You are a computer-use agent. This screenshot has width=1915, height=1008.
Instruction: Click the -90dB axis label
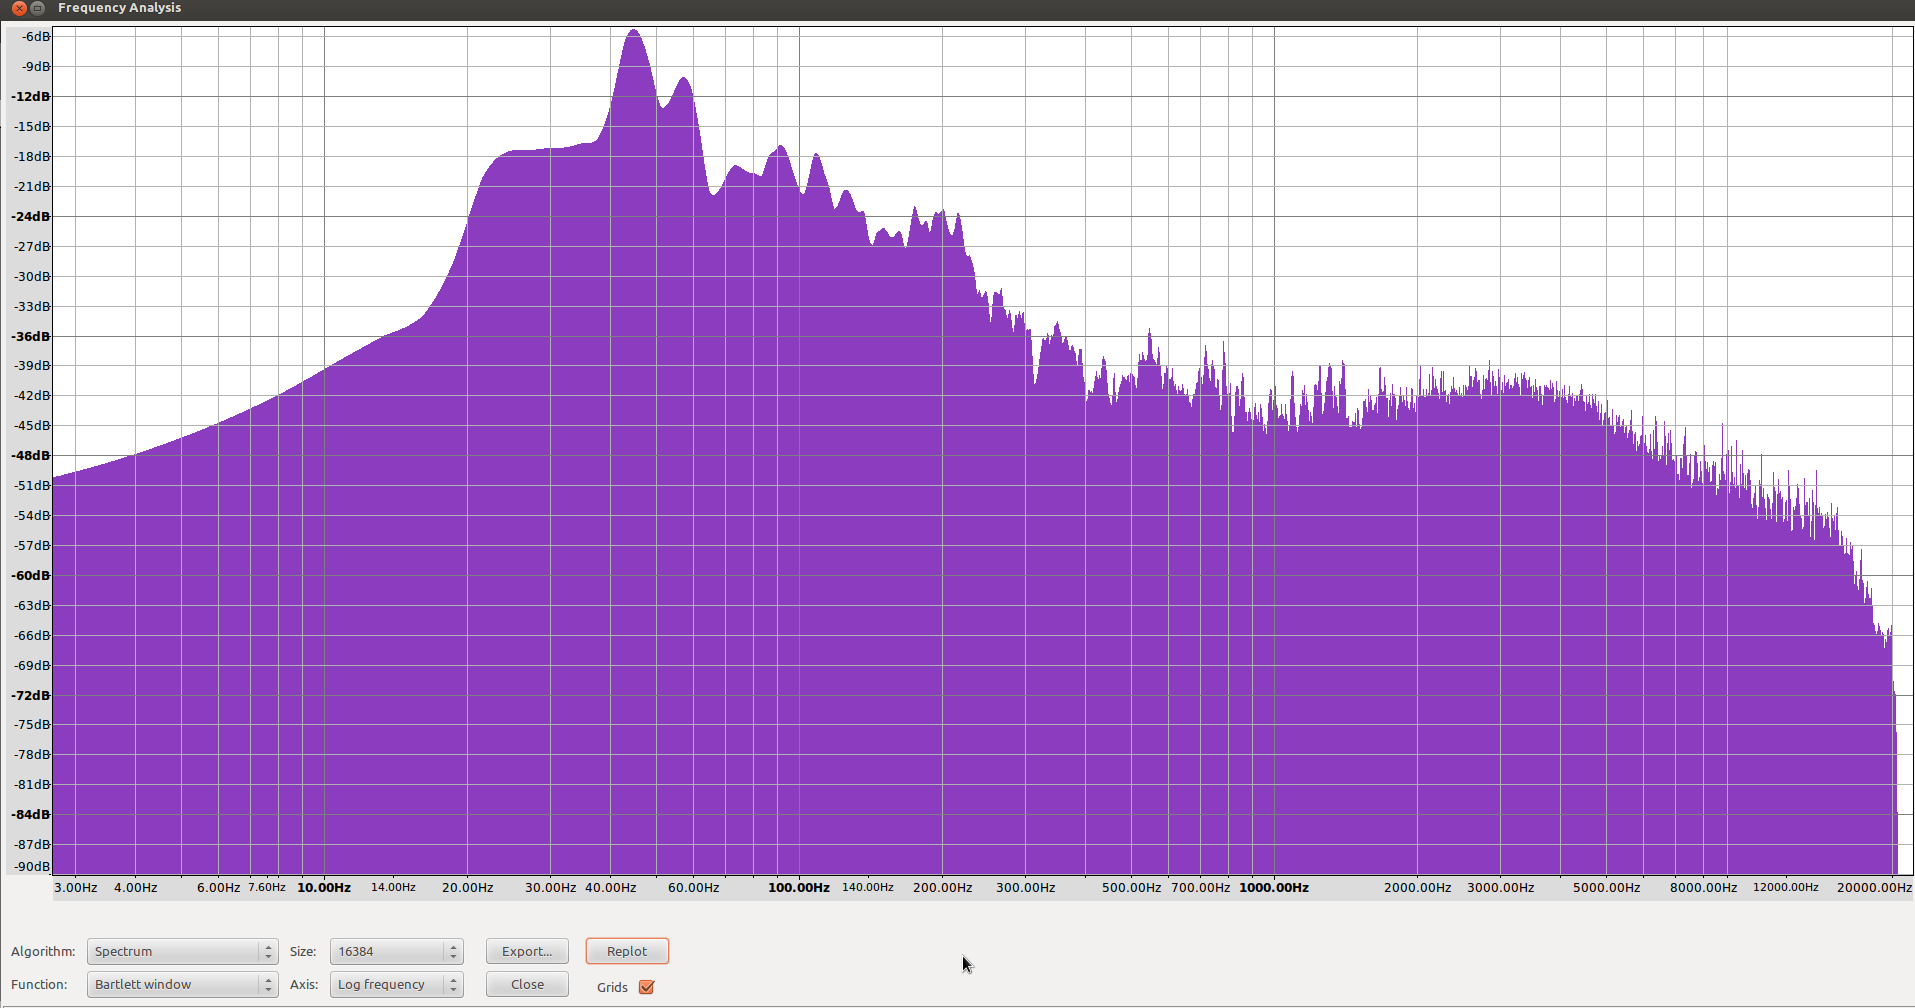[33, 866]
